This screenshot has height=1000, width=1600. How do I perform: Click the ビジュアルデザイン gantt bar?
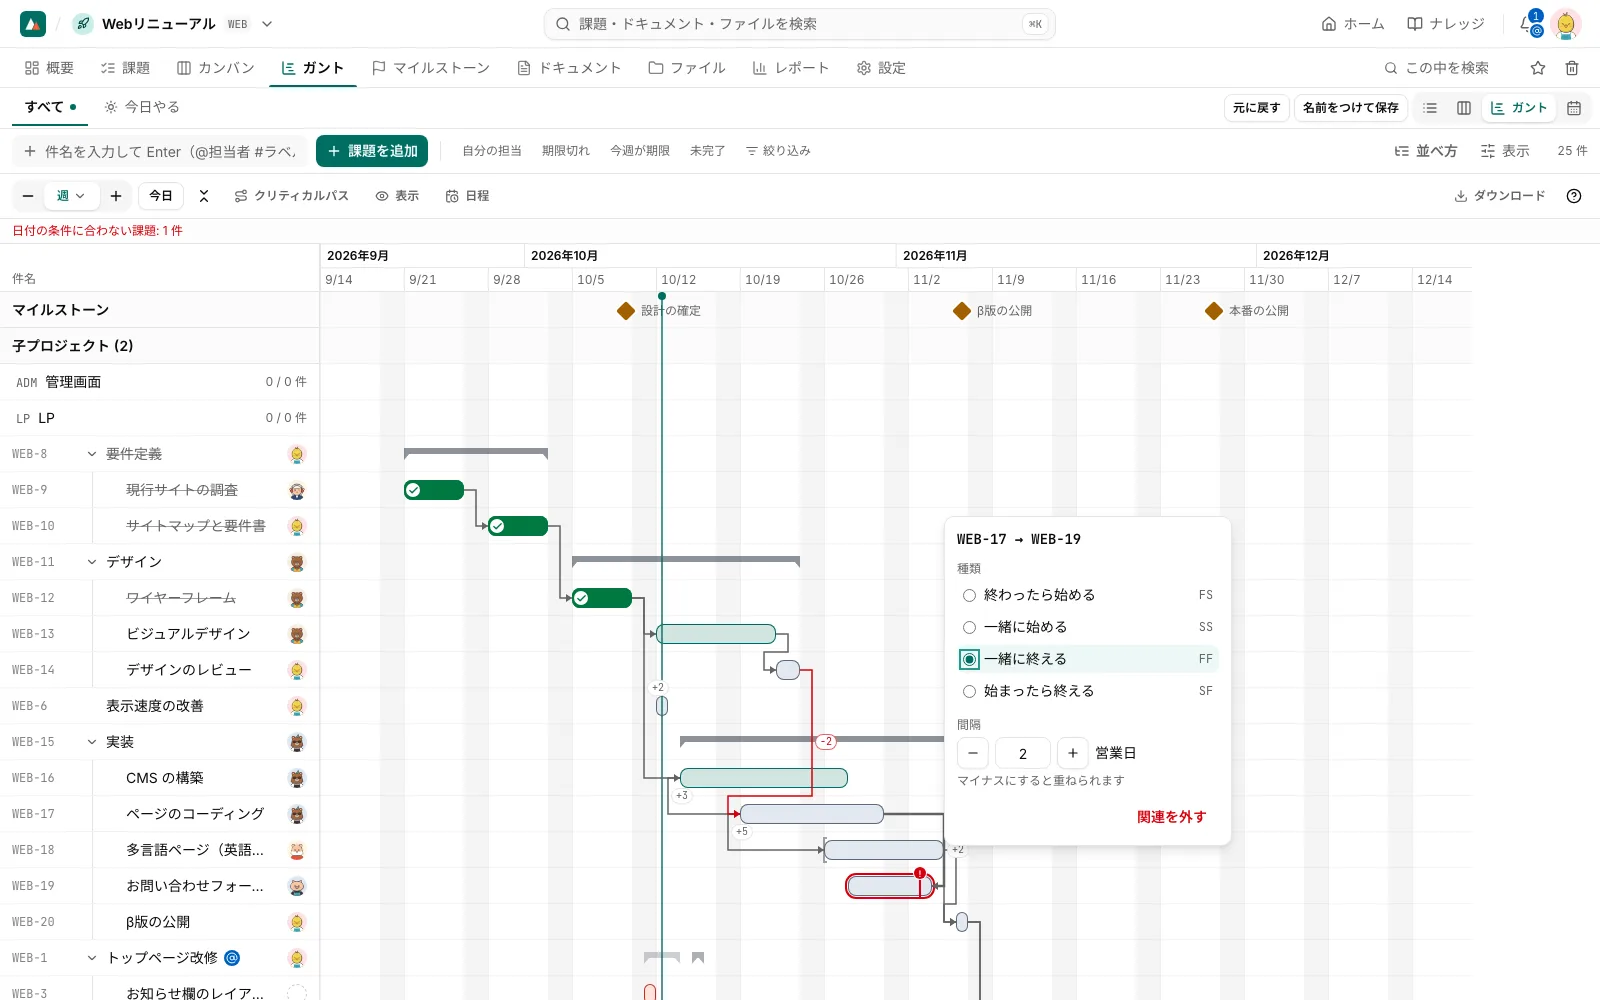(716, 634)
